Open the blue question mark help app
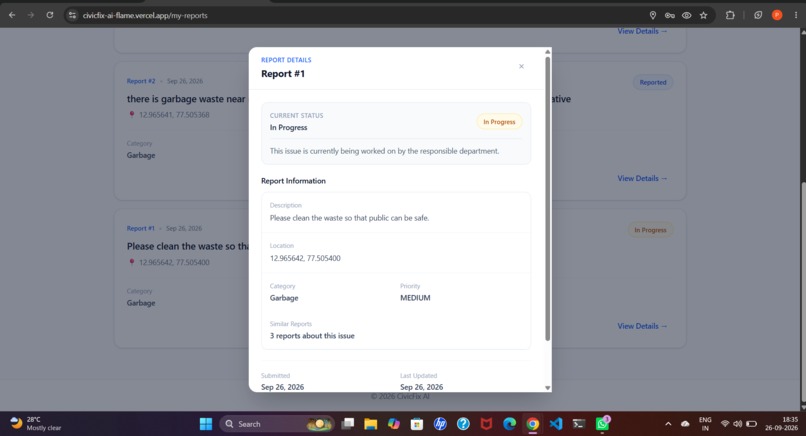806x436 pixels. click(463, 424)
